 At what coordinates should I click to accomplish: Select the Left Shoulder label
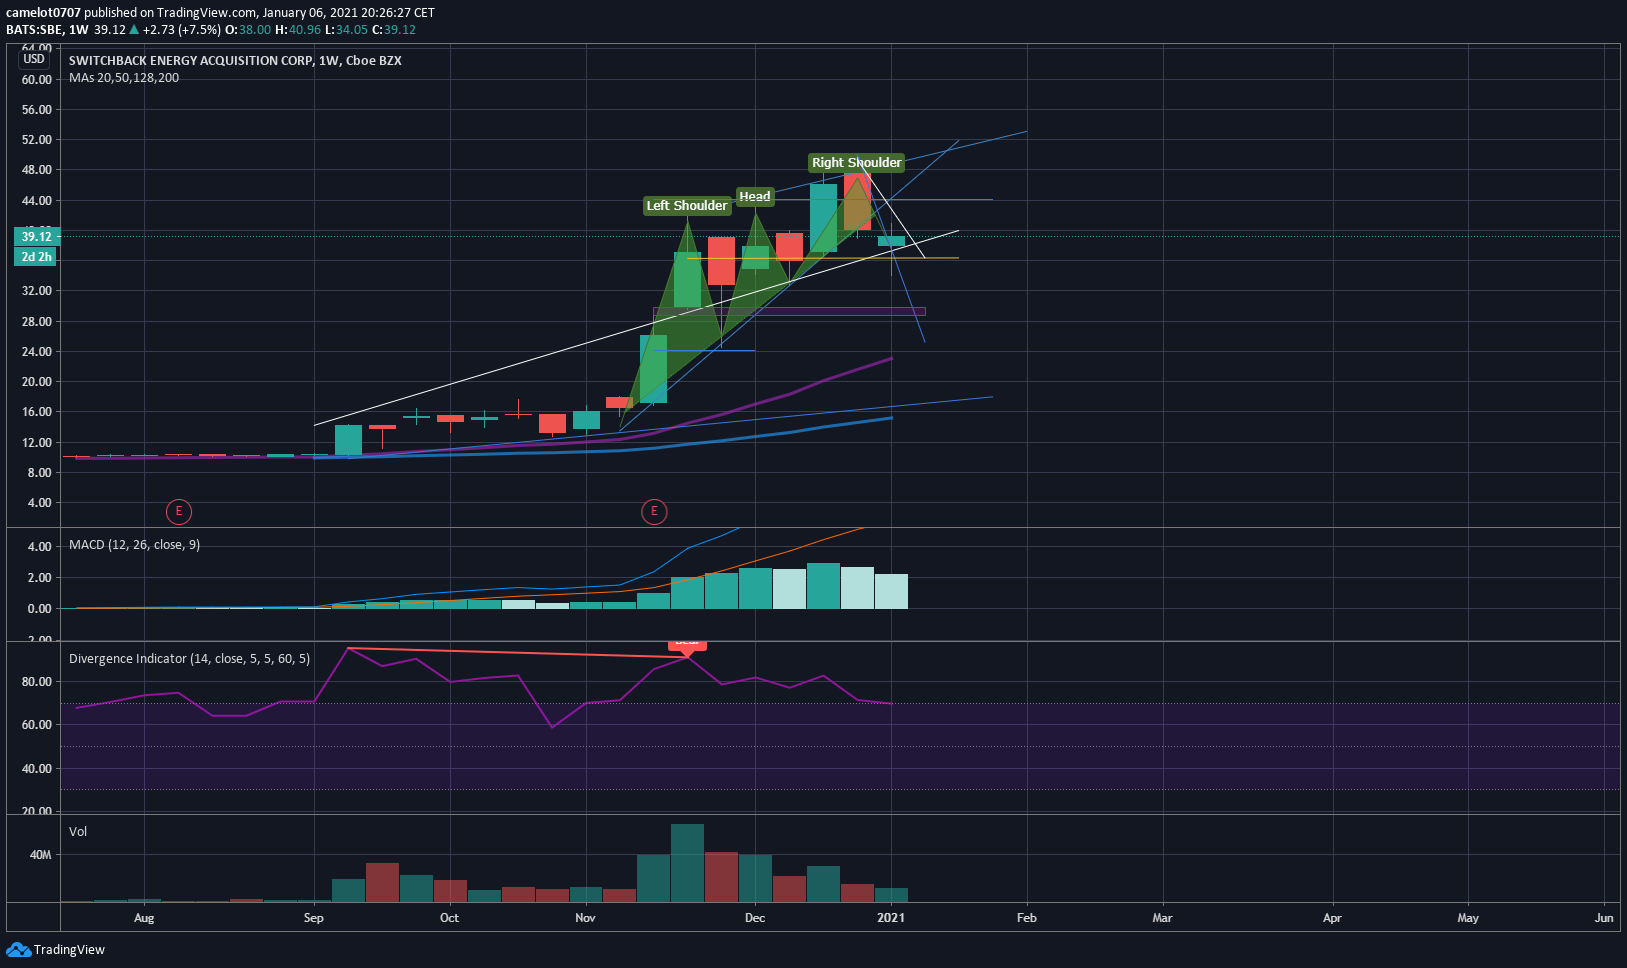pos(687,205)
